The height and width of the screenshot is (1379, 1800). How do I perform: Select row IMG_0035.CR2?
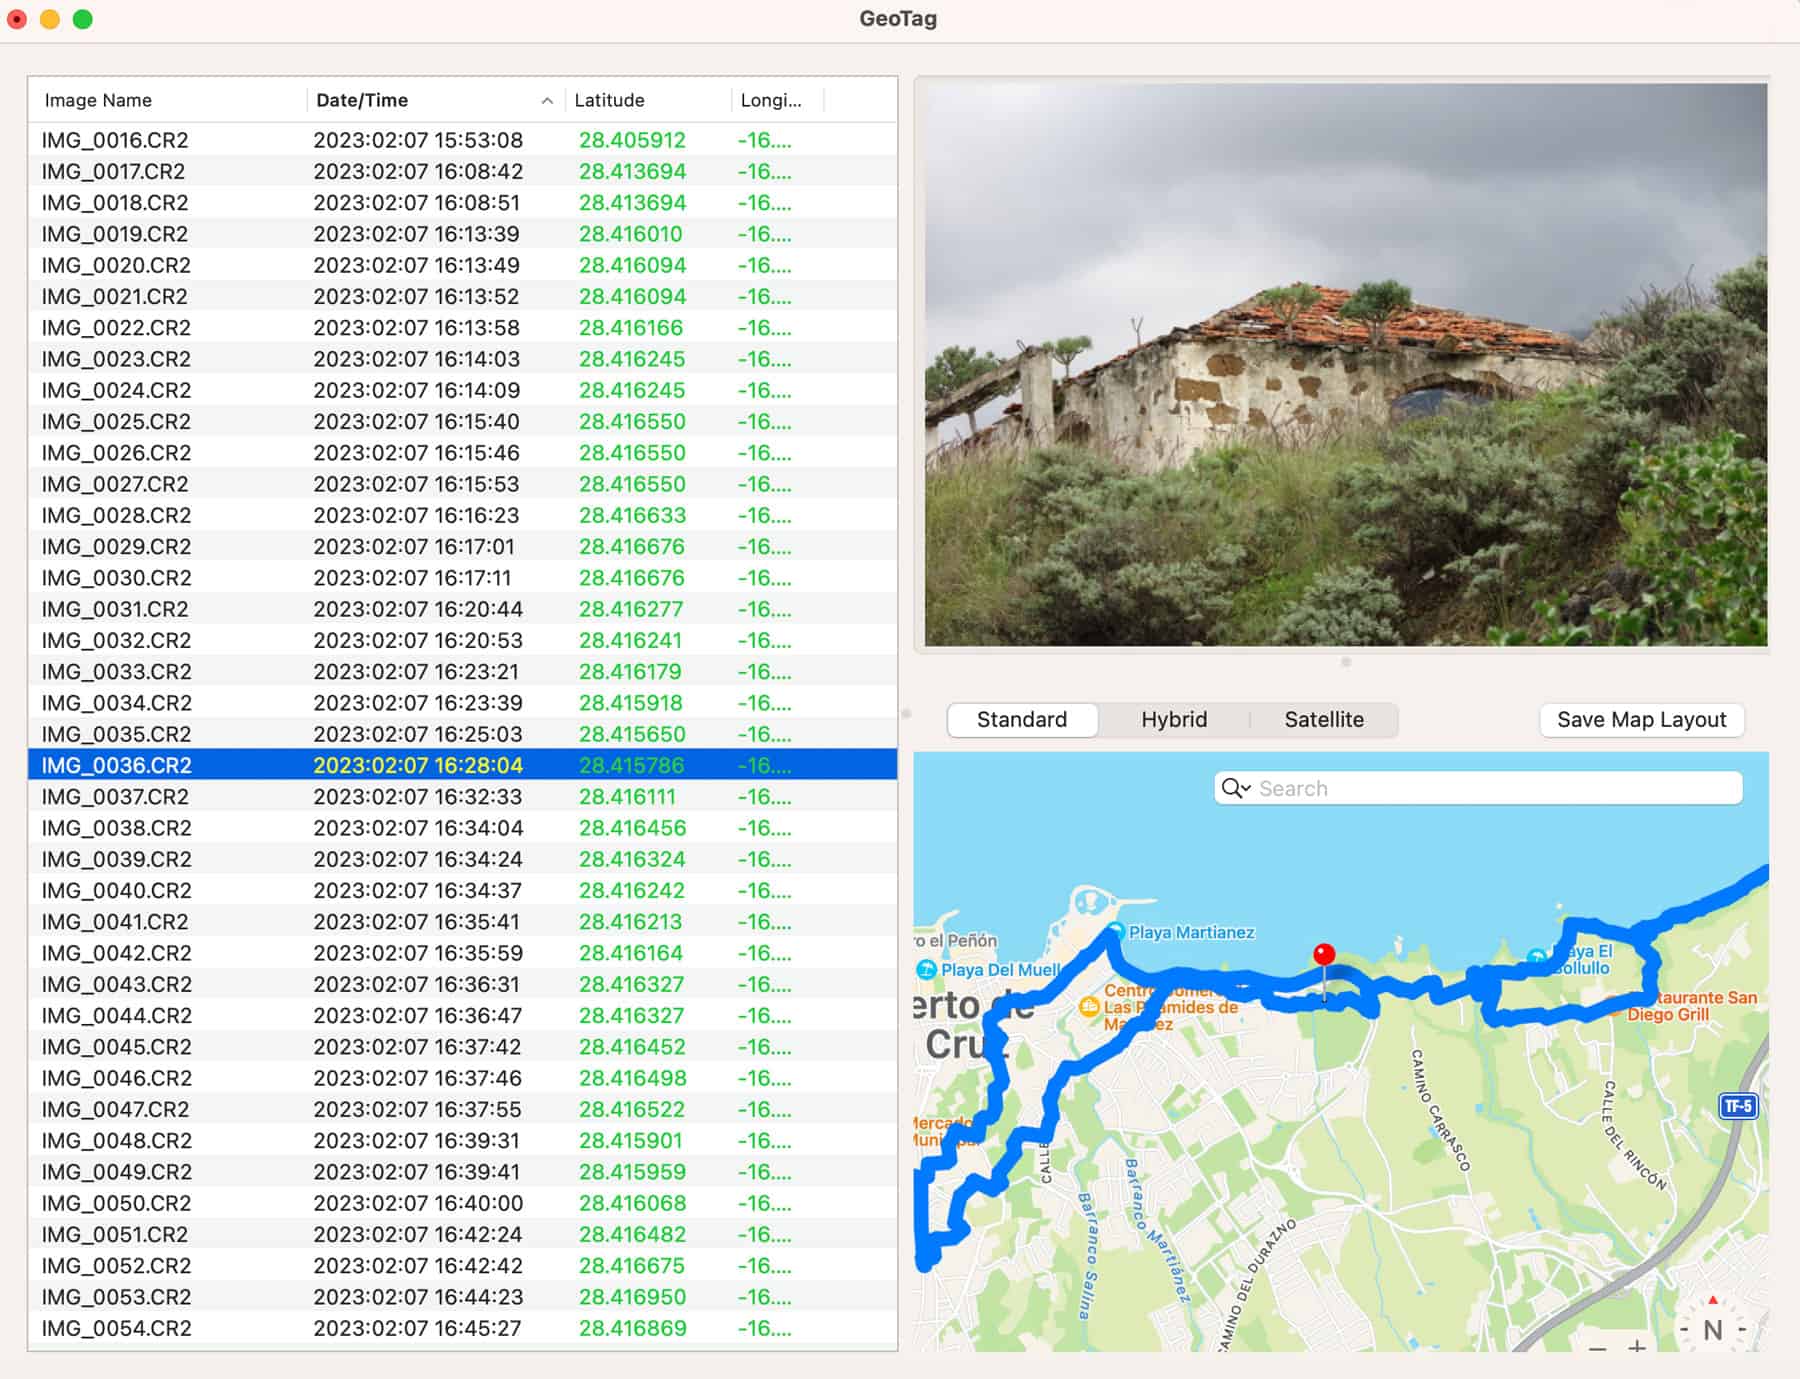(x=462, y=733)
